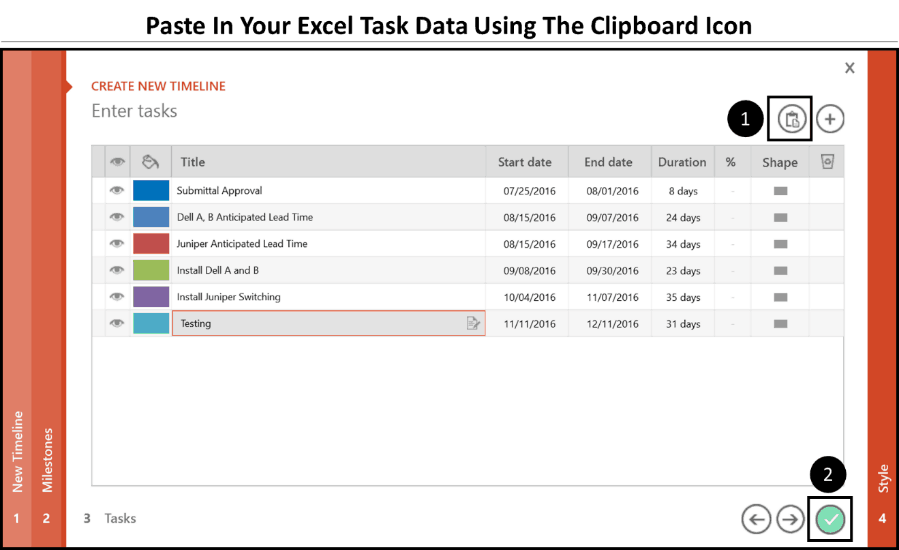Toggle visibility of Install Dell A and B
This screenshot has width=899, height=550.
[x=117, y=270]
